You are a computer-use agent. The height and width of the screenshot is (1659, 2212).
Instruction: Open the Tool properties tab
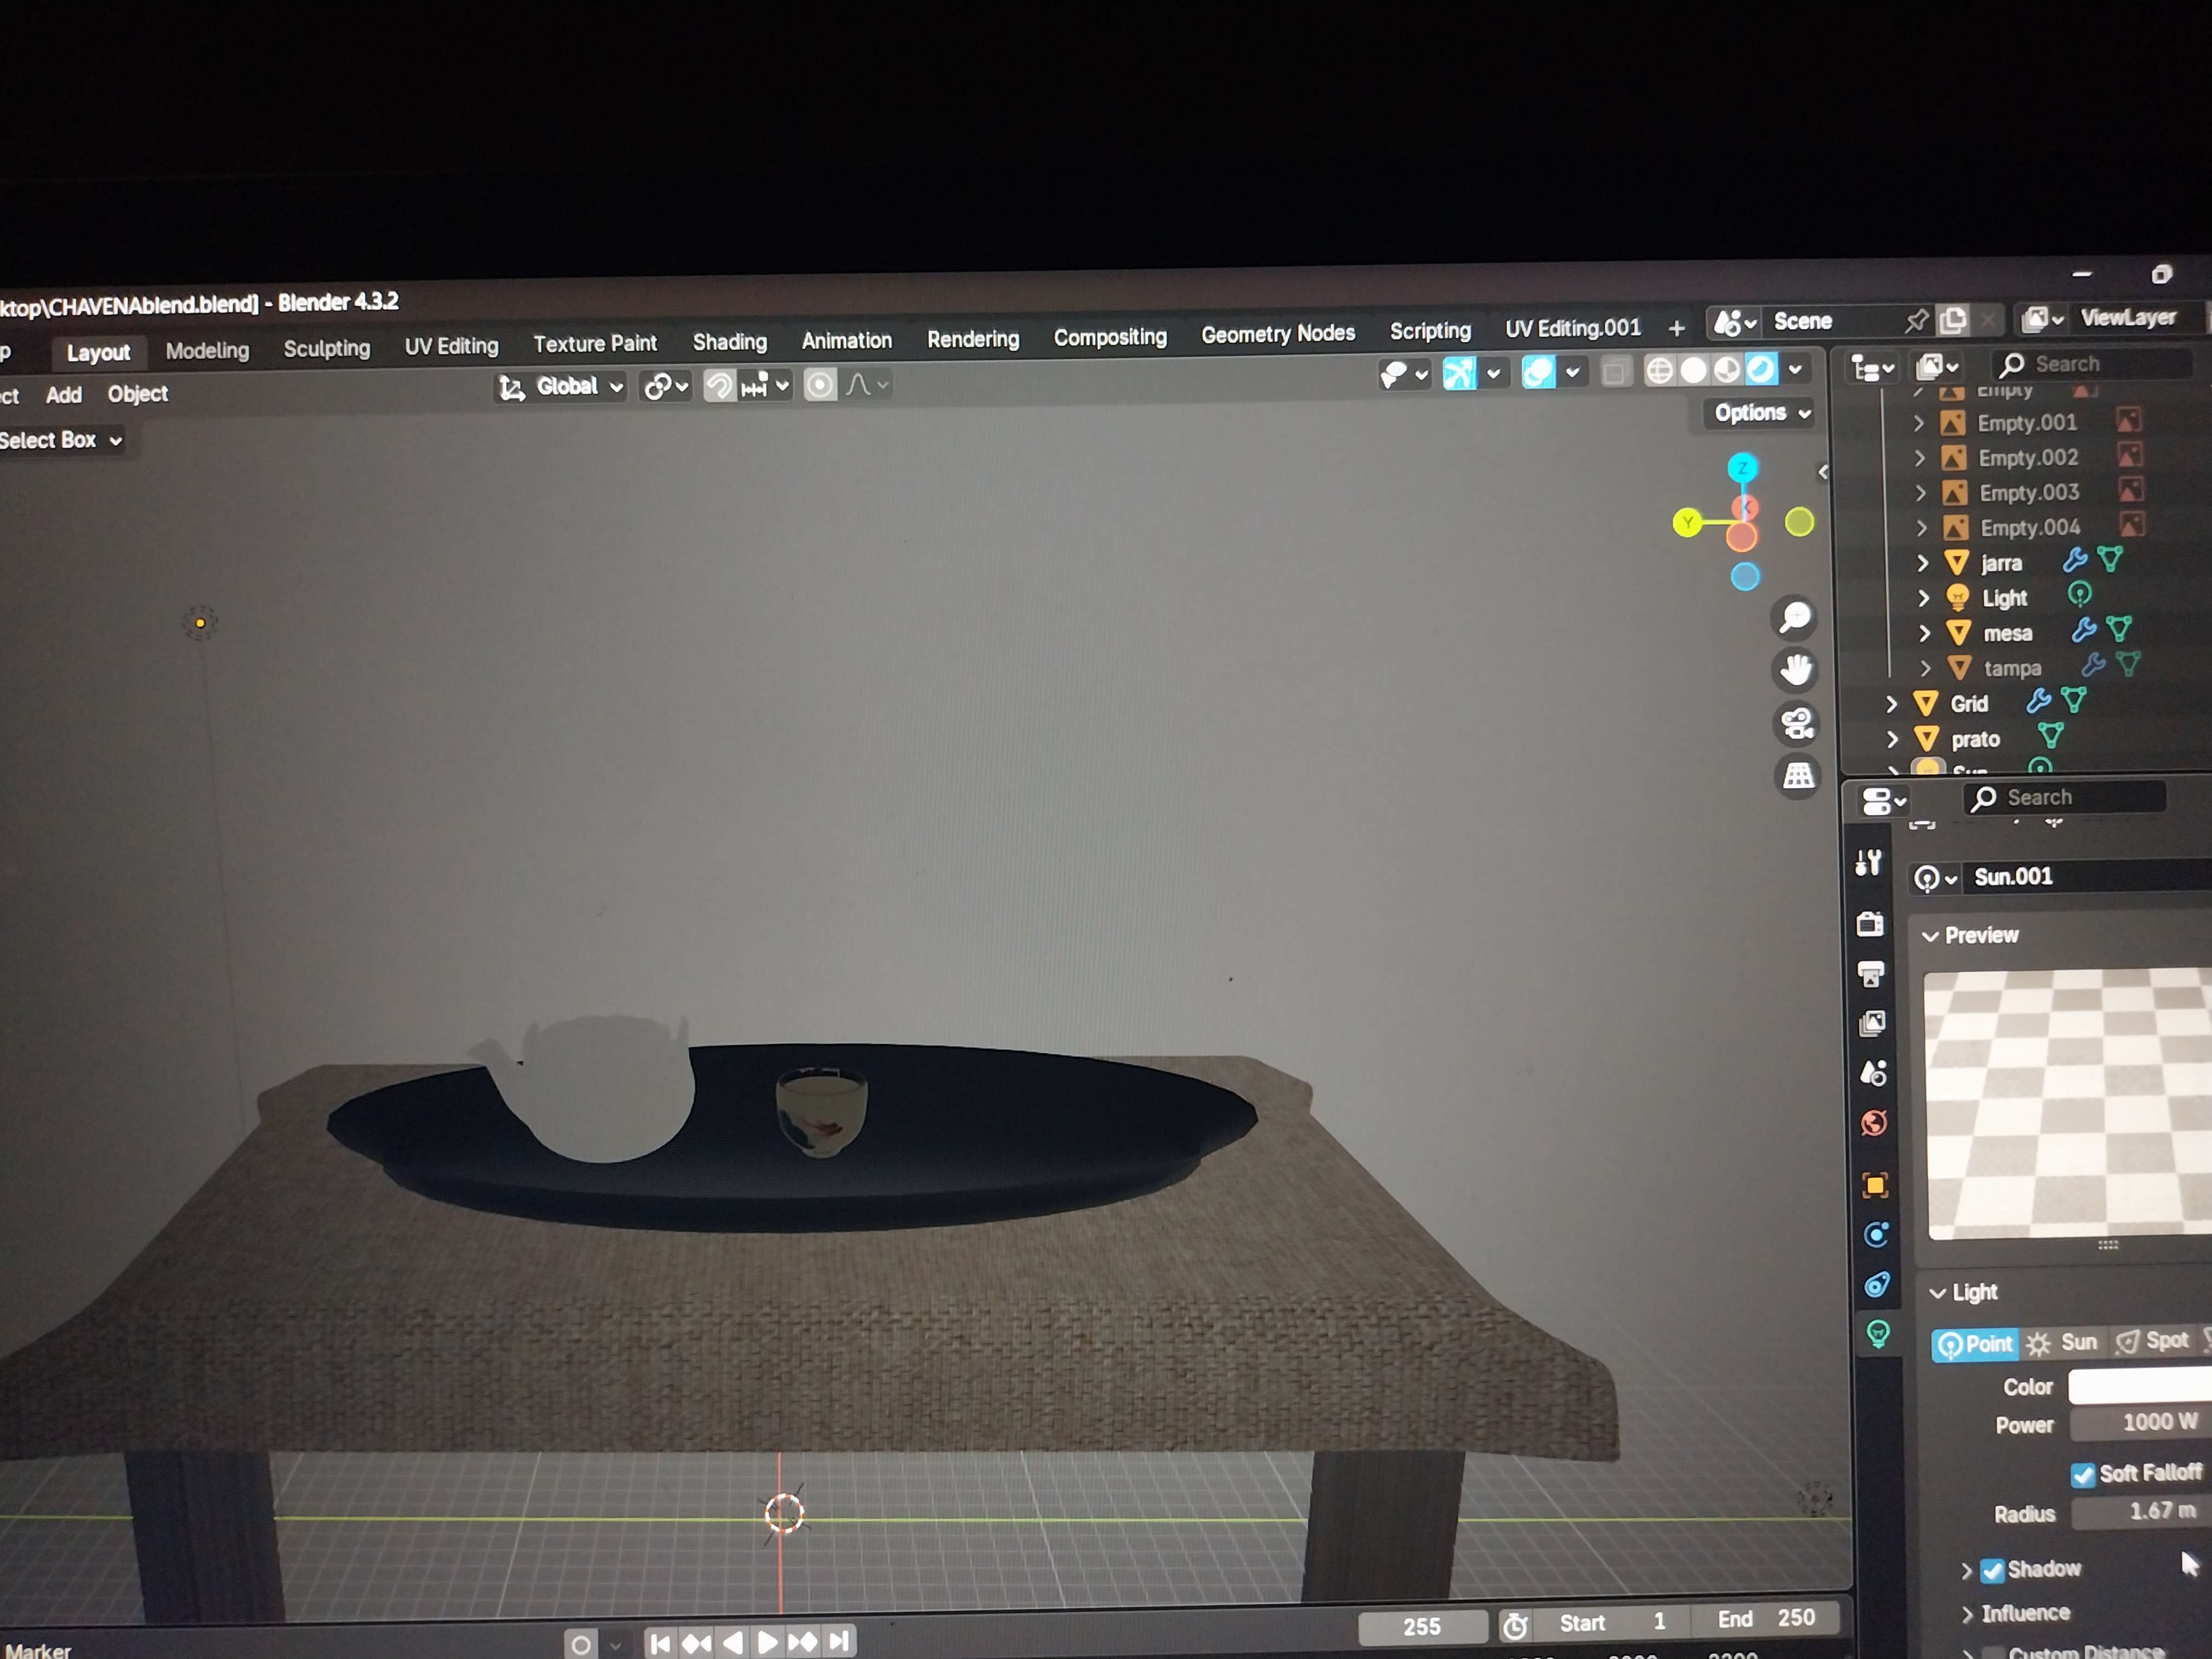pyautogui.click(x=1868, y=862)
